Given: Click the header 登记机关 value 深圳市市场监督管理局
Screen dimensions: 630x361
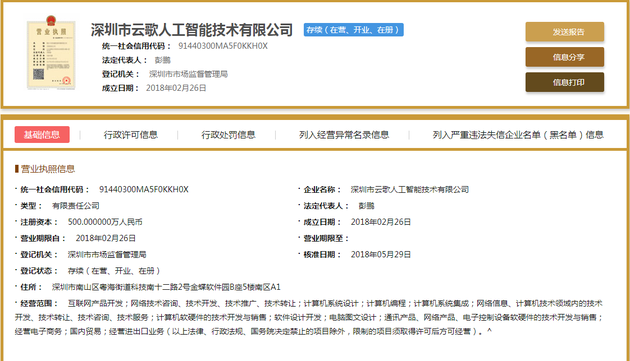Looking at the screenshot, I should click(x=188, y=74).
